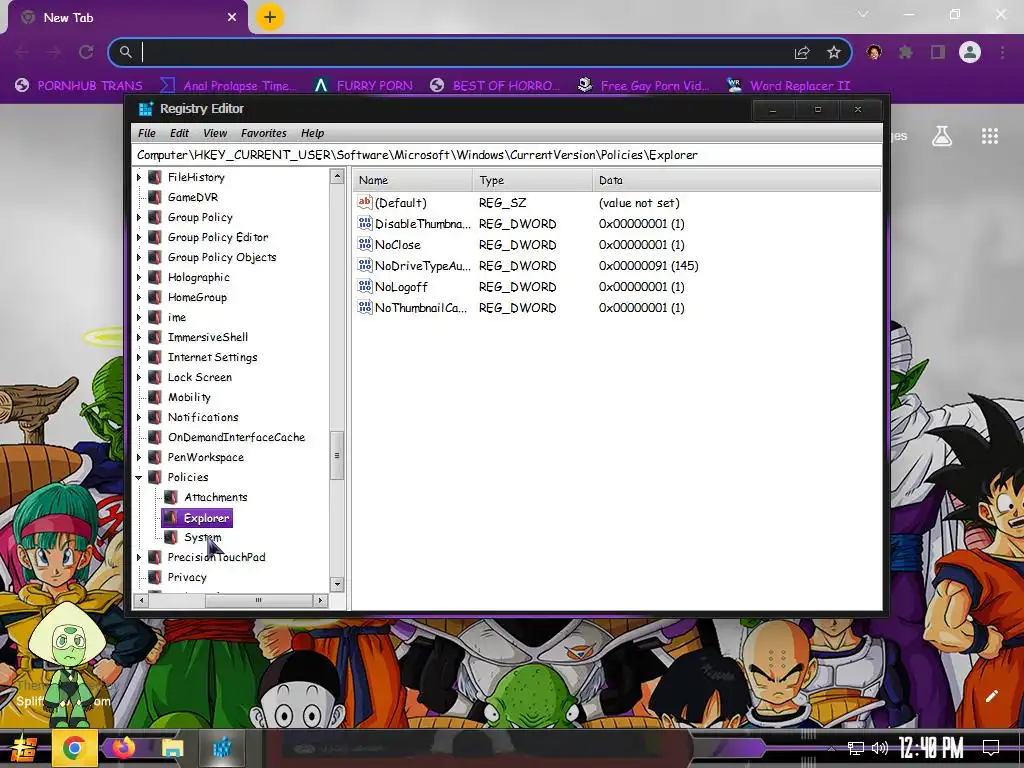Sort values by the Type column

coord(532,180)
